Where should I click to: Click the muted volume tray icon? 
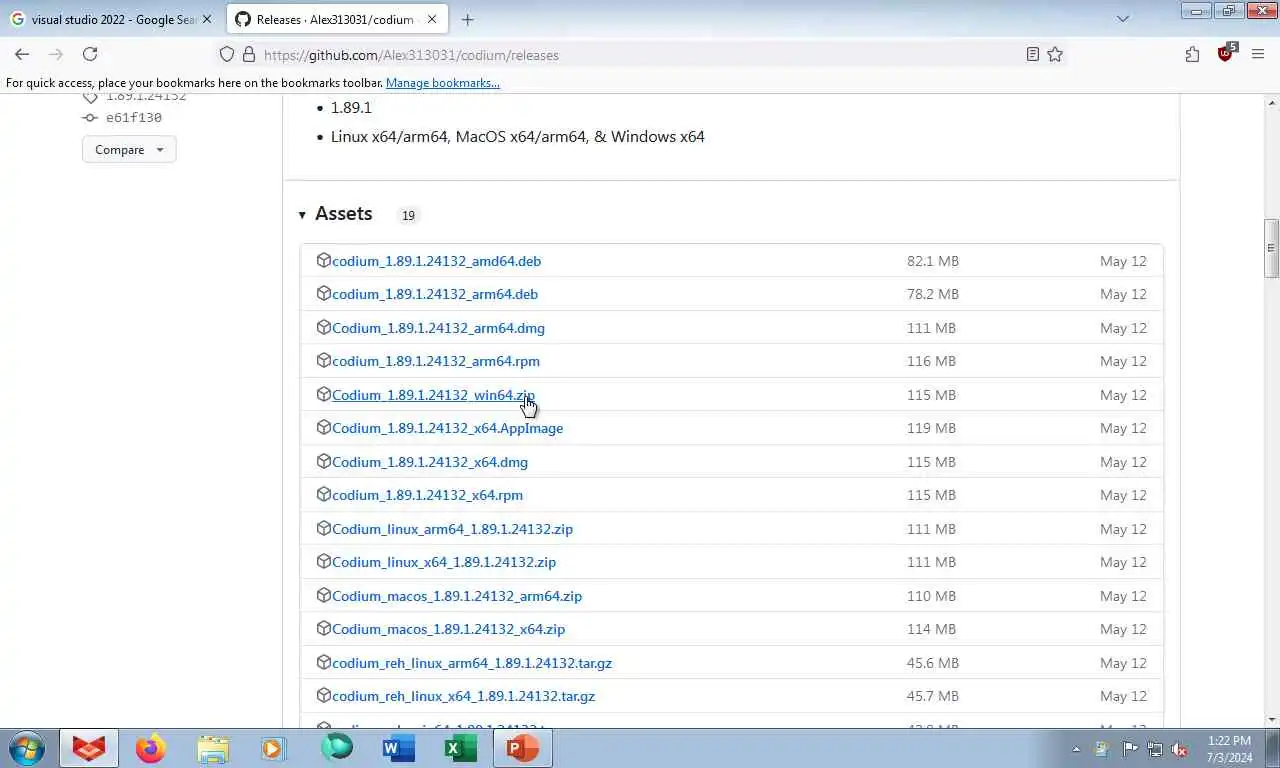point(1179,749)
